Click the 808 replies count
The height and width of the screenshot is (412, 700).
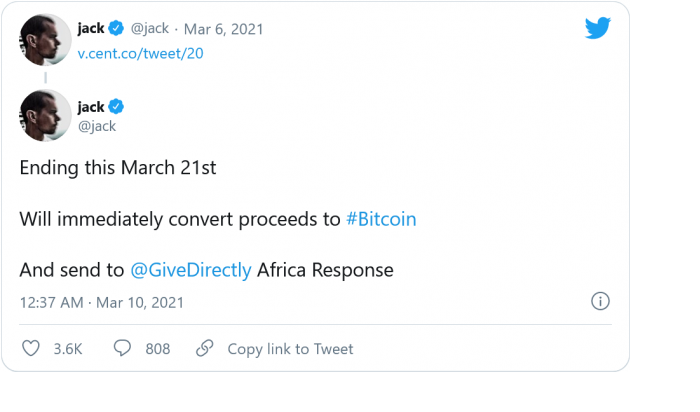[157, 349]
